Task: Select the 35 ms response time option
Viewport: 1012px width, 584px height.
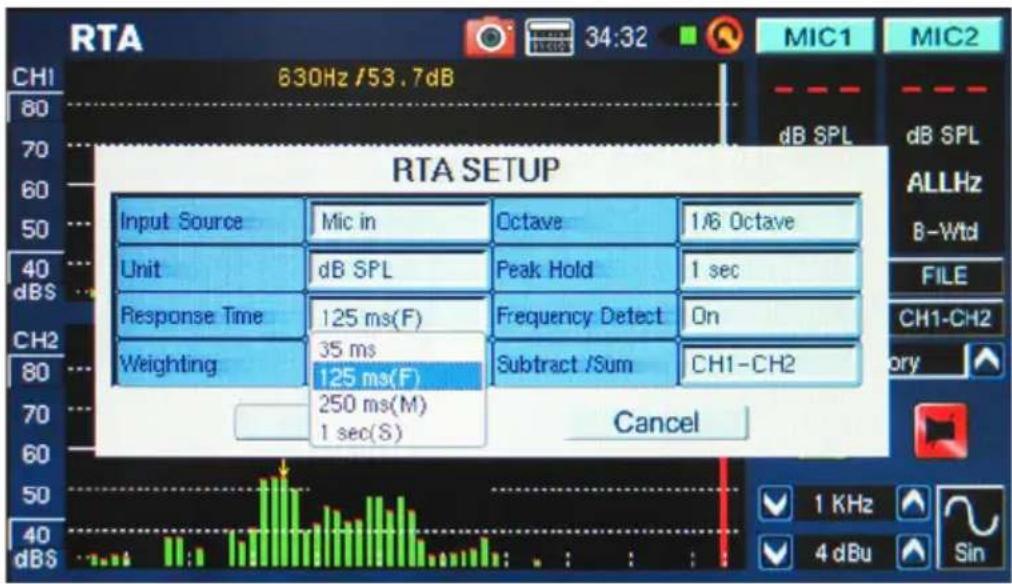Action: [x=397, y=350]
